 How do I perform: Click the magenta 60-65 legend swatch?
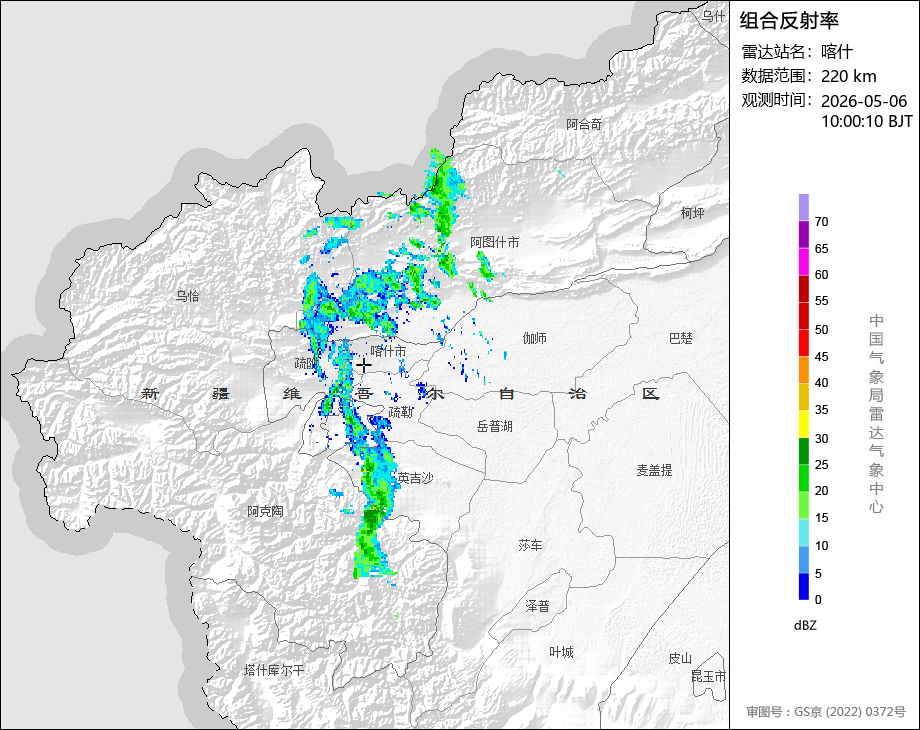804,261
